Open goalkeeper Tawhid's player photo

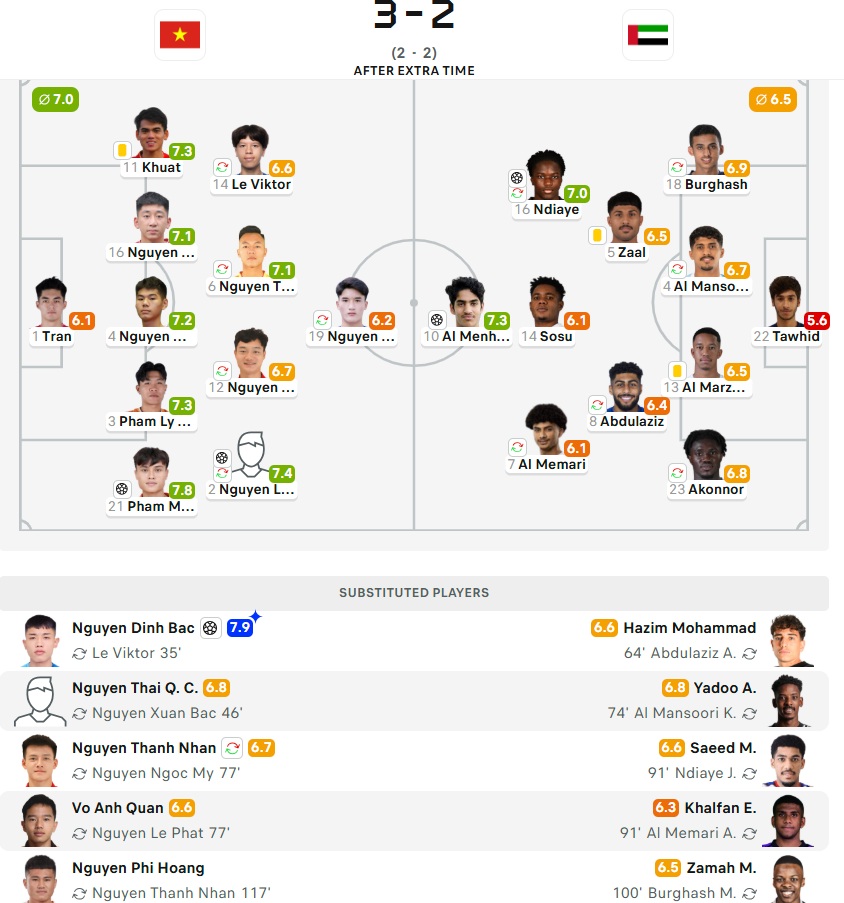pyautogui.click(x=786, y=302)
